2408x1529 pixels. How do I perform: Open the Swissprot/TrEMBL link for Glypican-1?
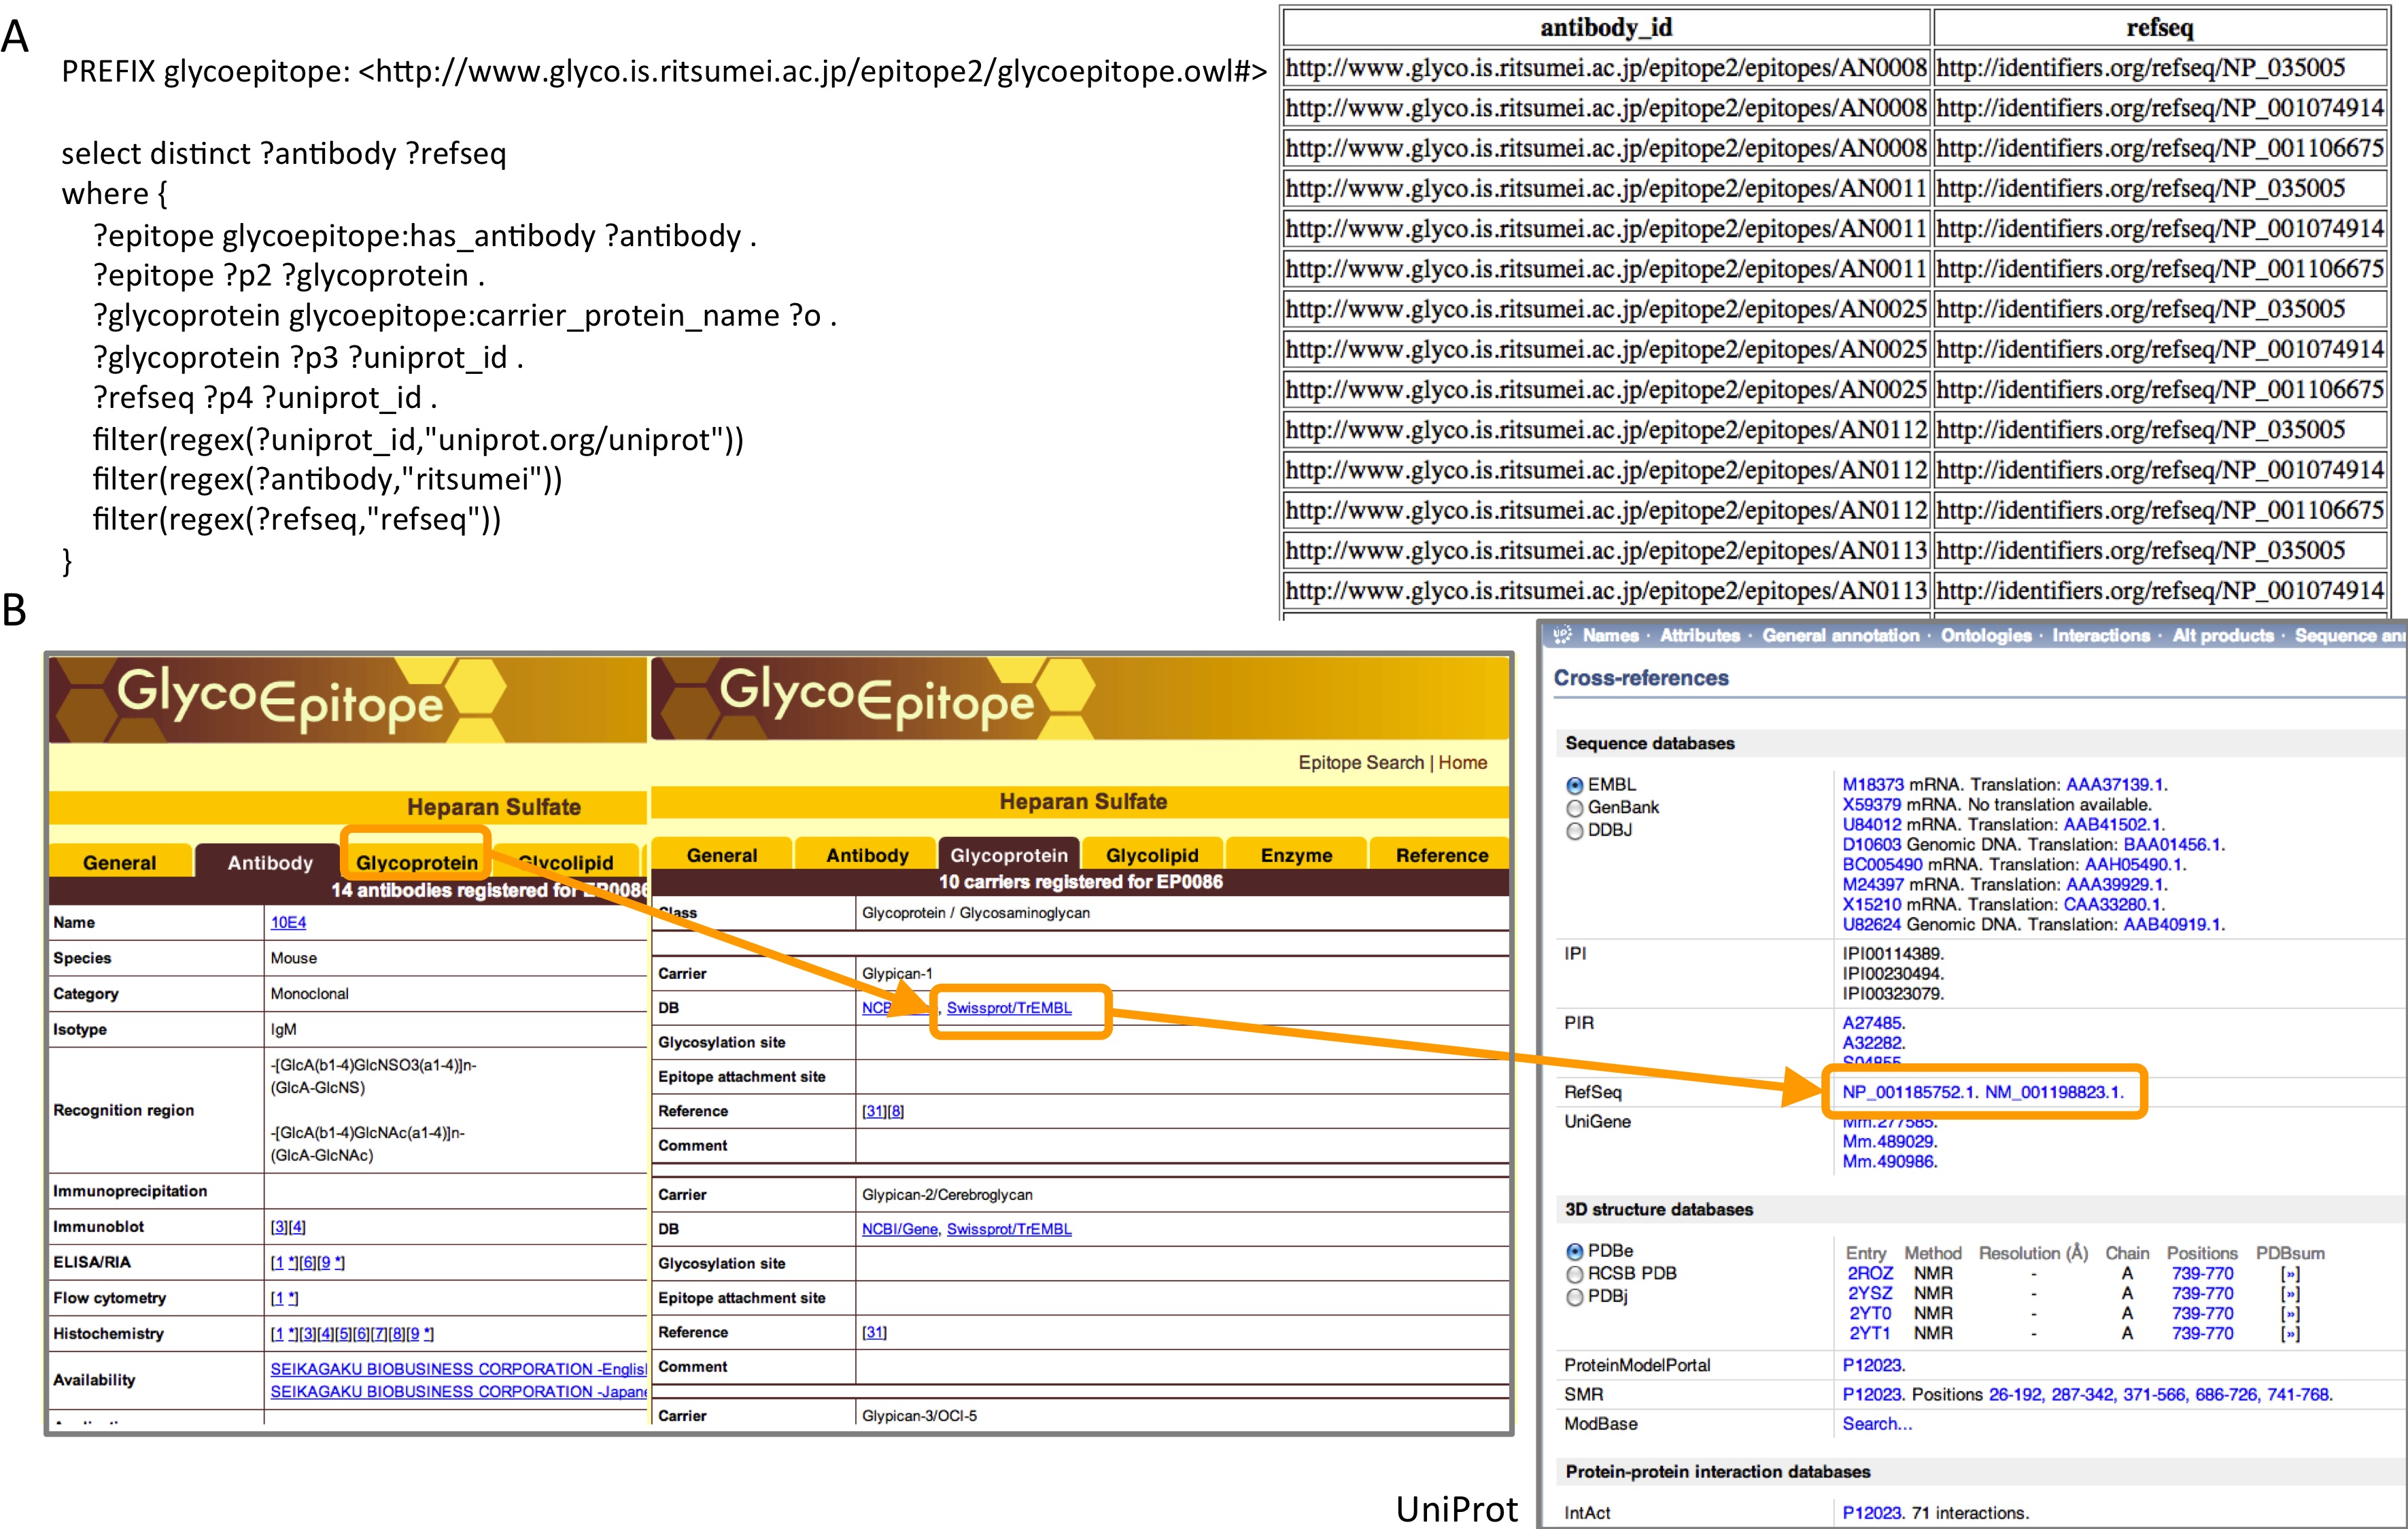1008,1008
